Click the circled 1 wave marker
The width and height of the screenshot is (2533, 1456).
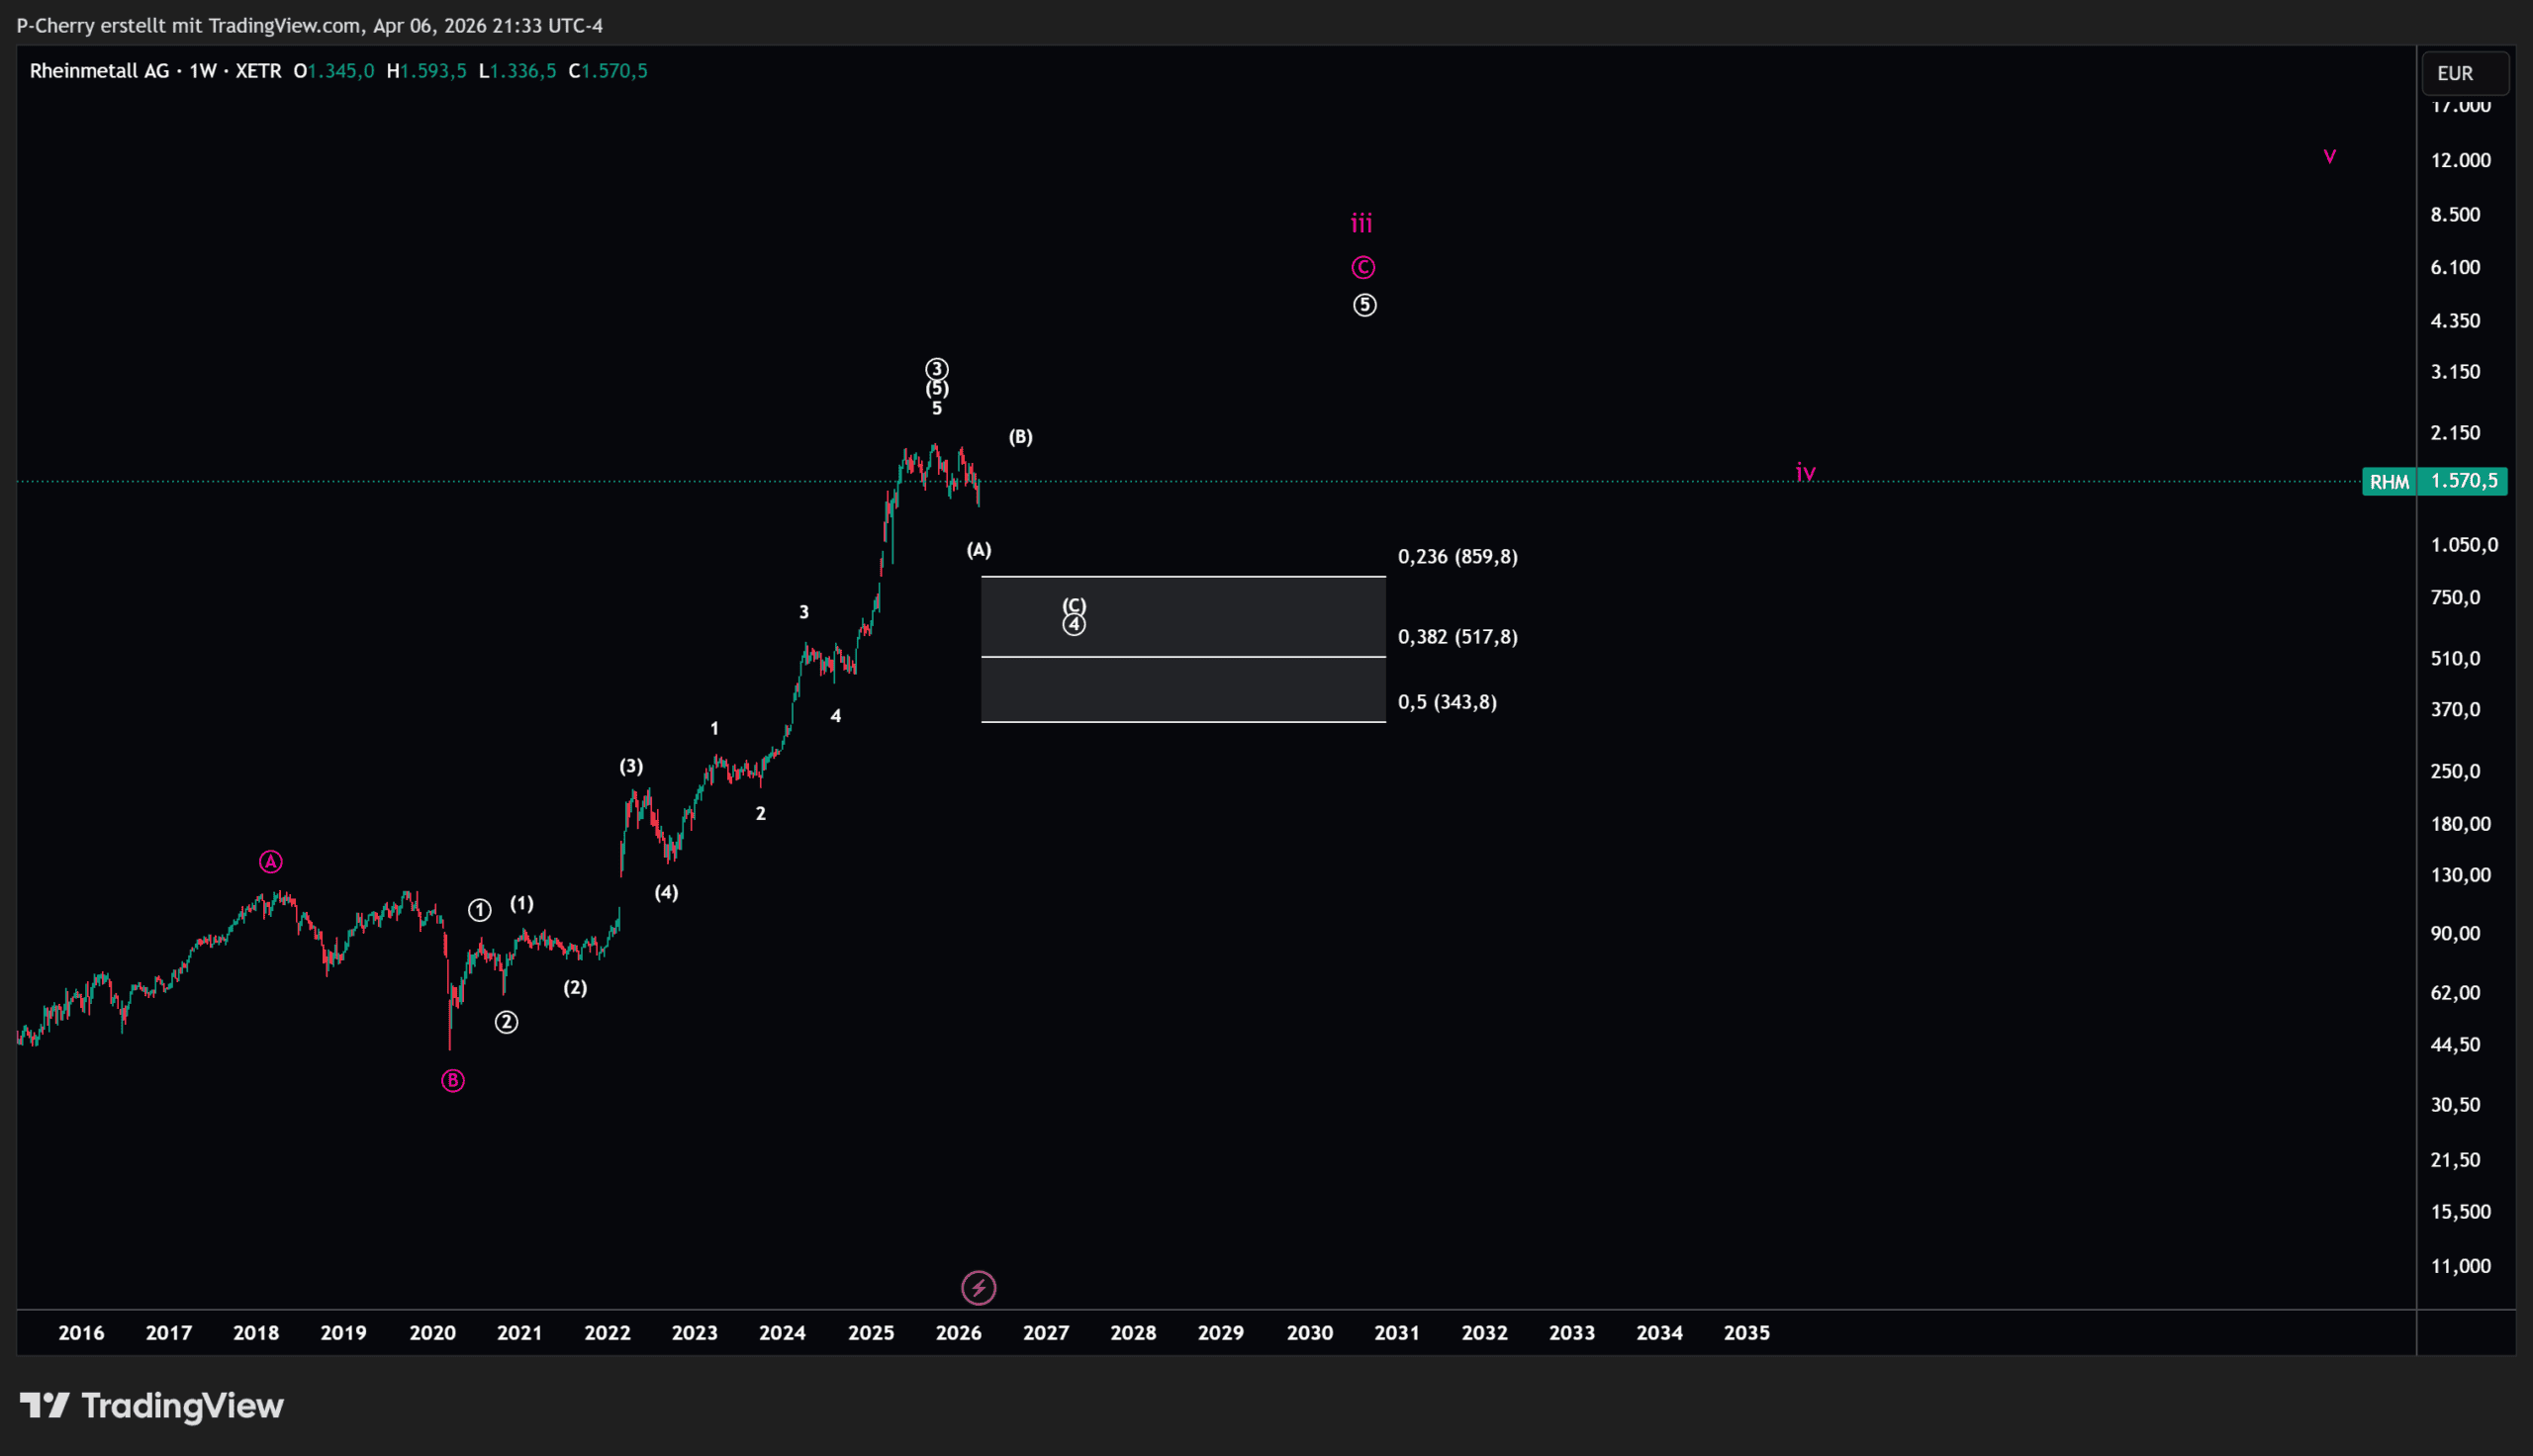[x=480, y=910]
